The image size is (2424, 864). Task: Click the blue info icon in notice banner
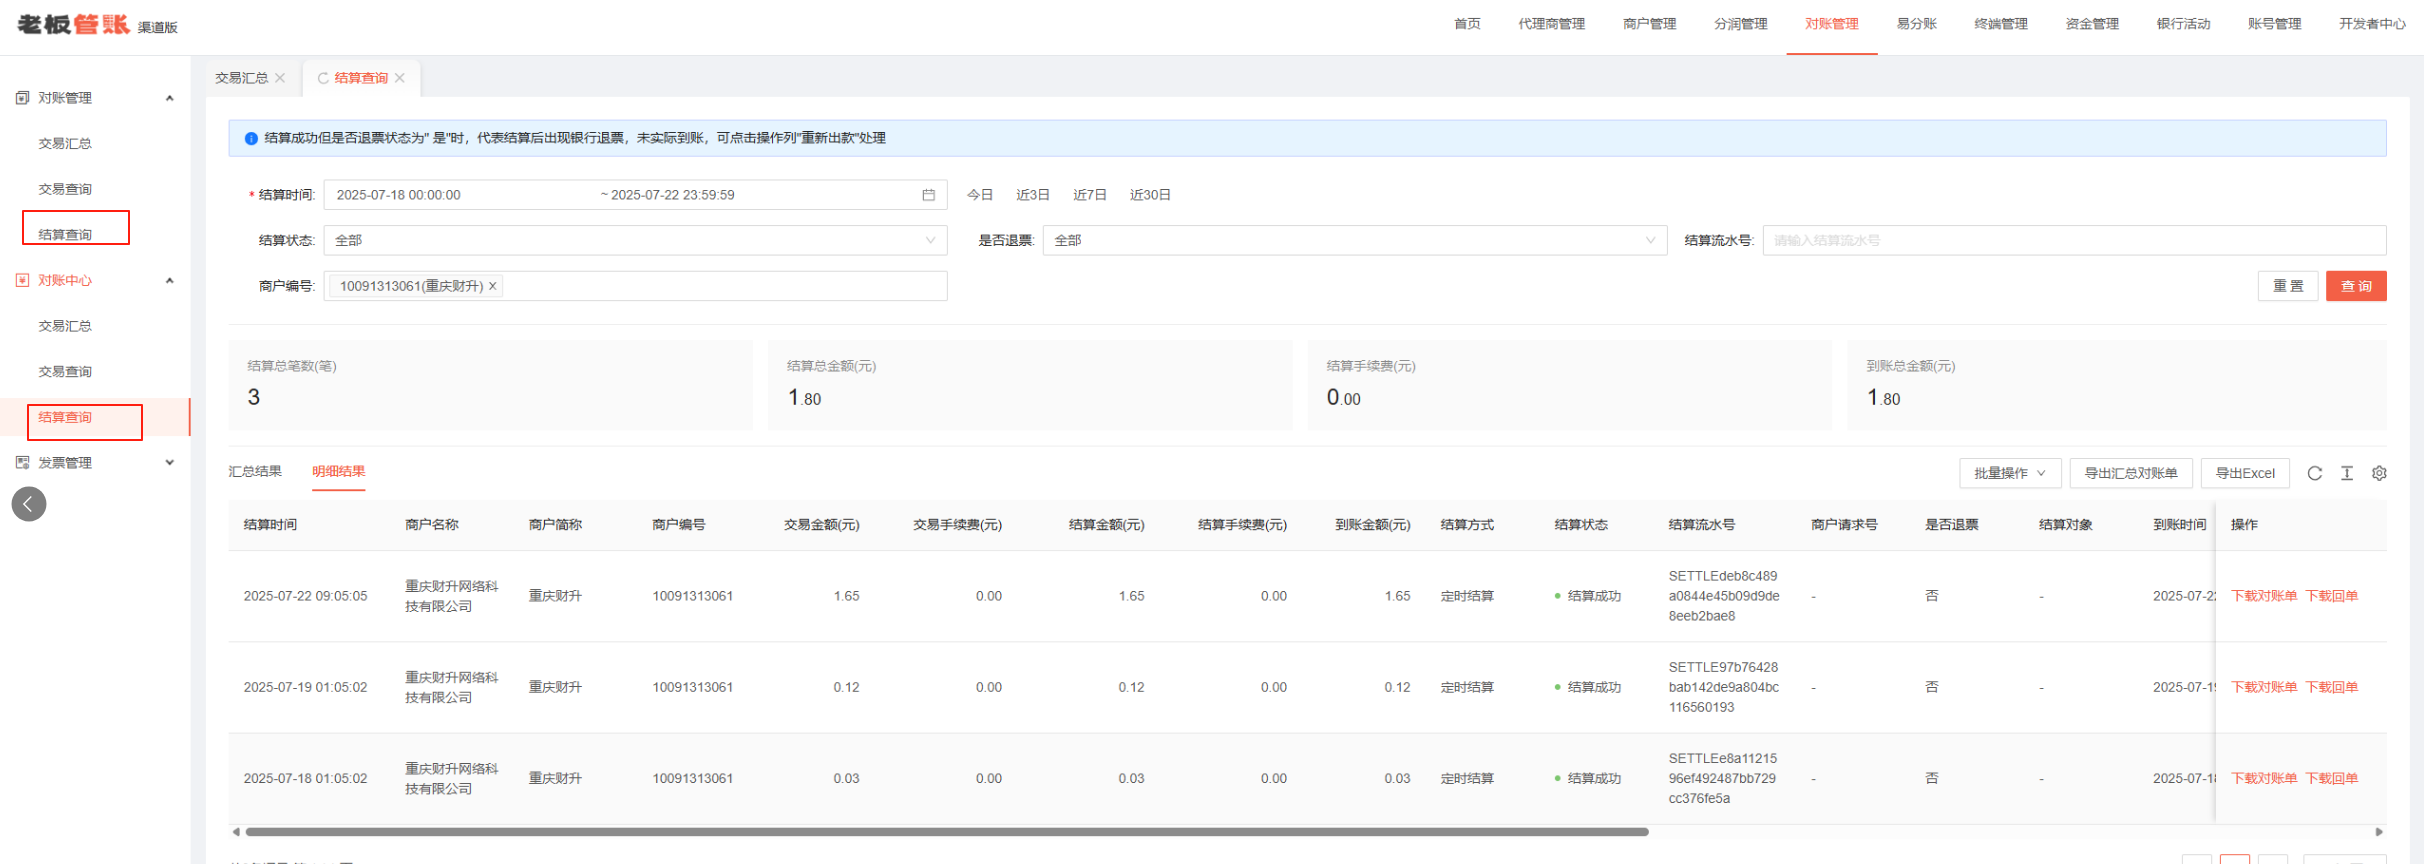pos(251,138)
